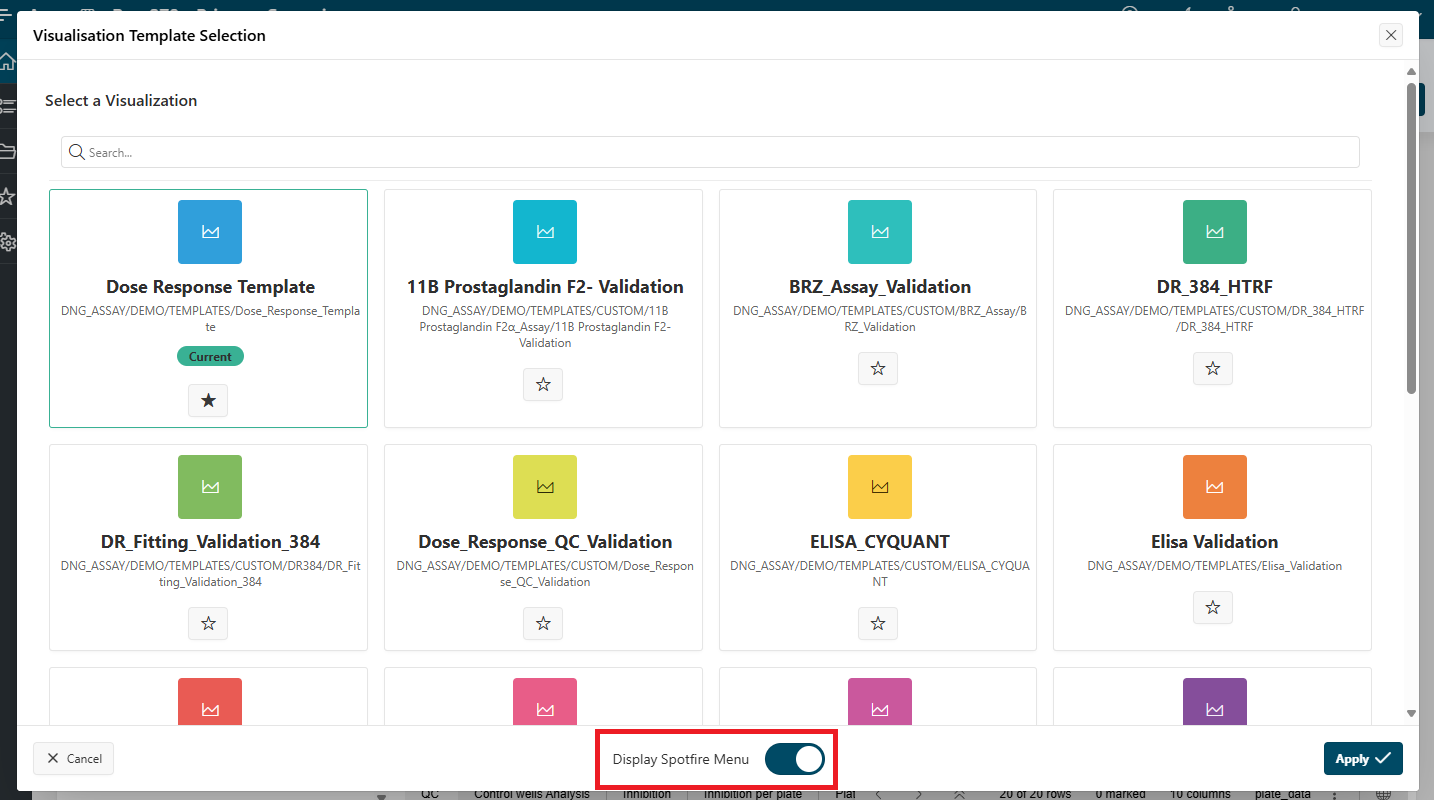Favorite the DR_Fitting_Validation_384 template
1434x800 pixels.
208,623
